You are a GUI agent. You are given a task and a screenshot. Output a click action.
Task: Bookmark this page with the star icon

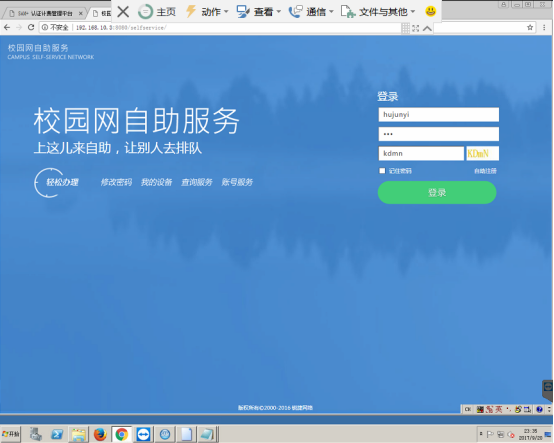[530, 28]
